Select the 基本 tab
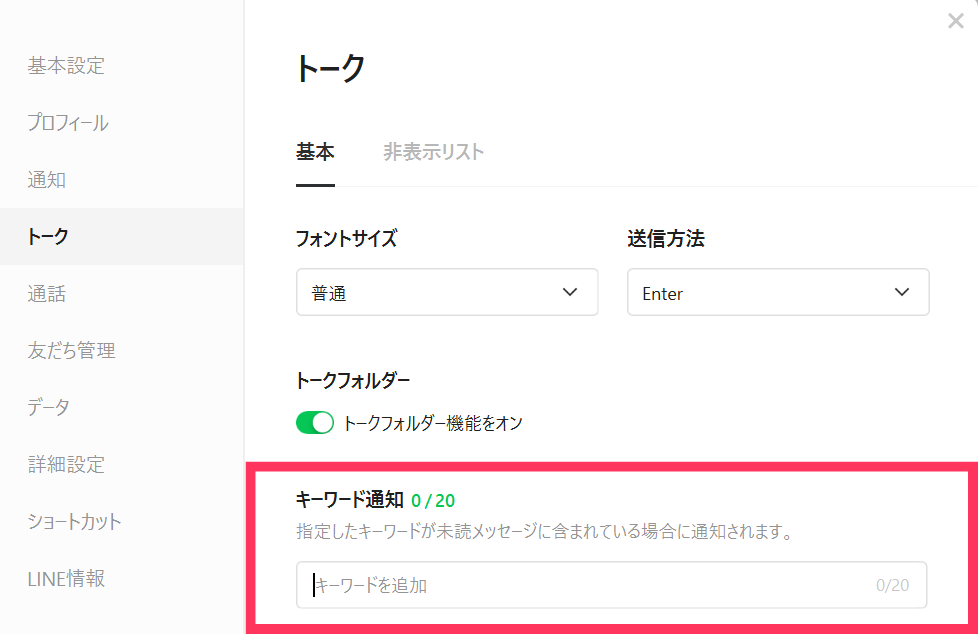The height and width of the screenshot is (634, 978). coord(315,152)
